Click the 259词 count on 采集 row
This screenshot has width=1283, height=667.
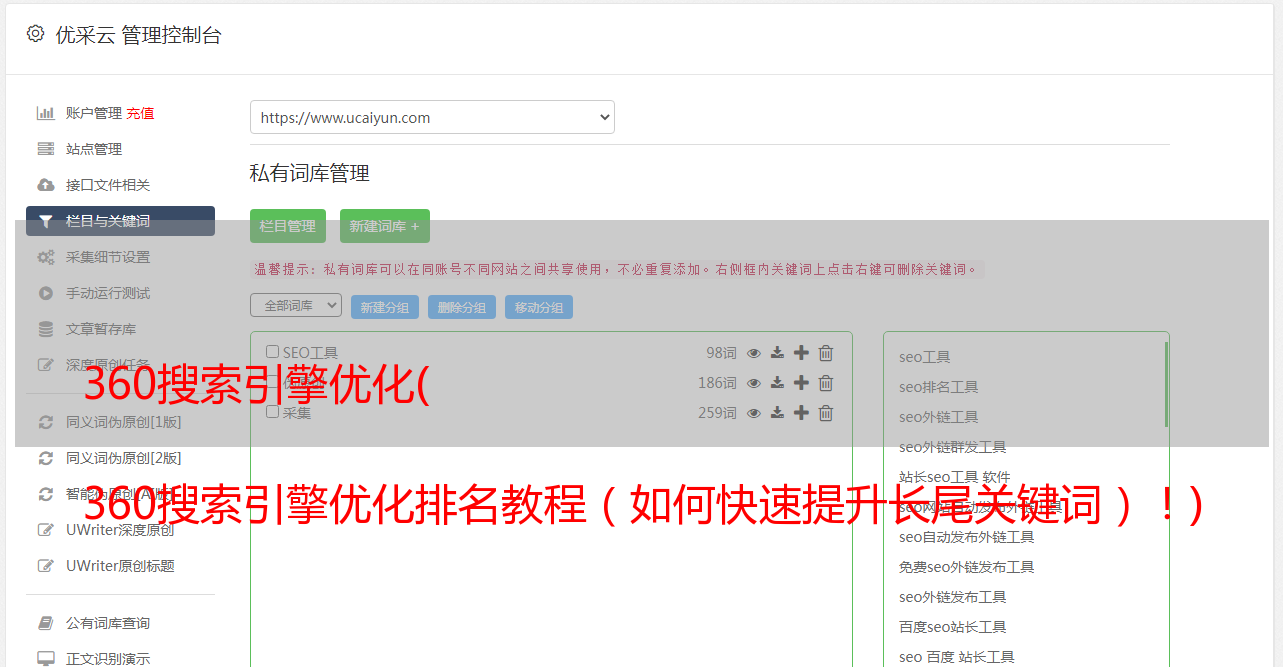[x=717, y=413]
